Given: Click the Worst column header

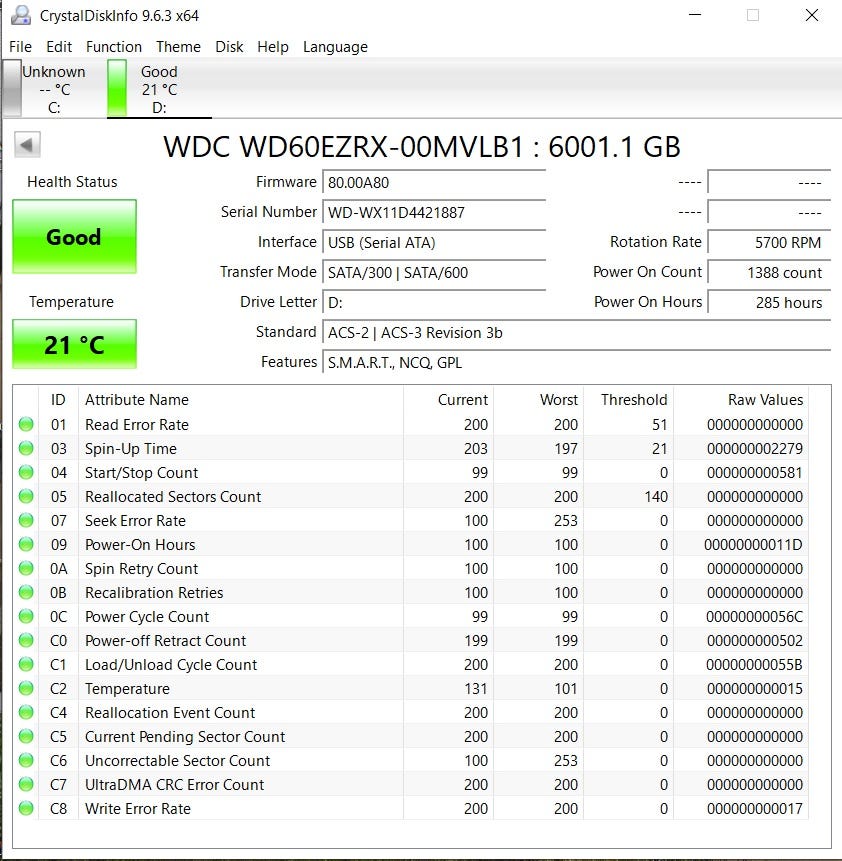Looking at the screenshot, I should pos(538,400).
